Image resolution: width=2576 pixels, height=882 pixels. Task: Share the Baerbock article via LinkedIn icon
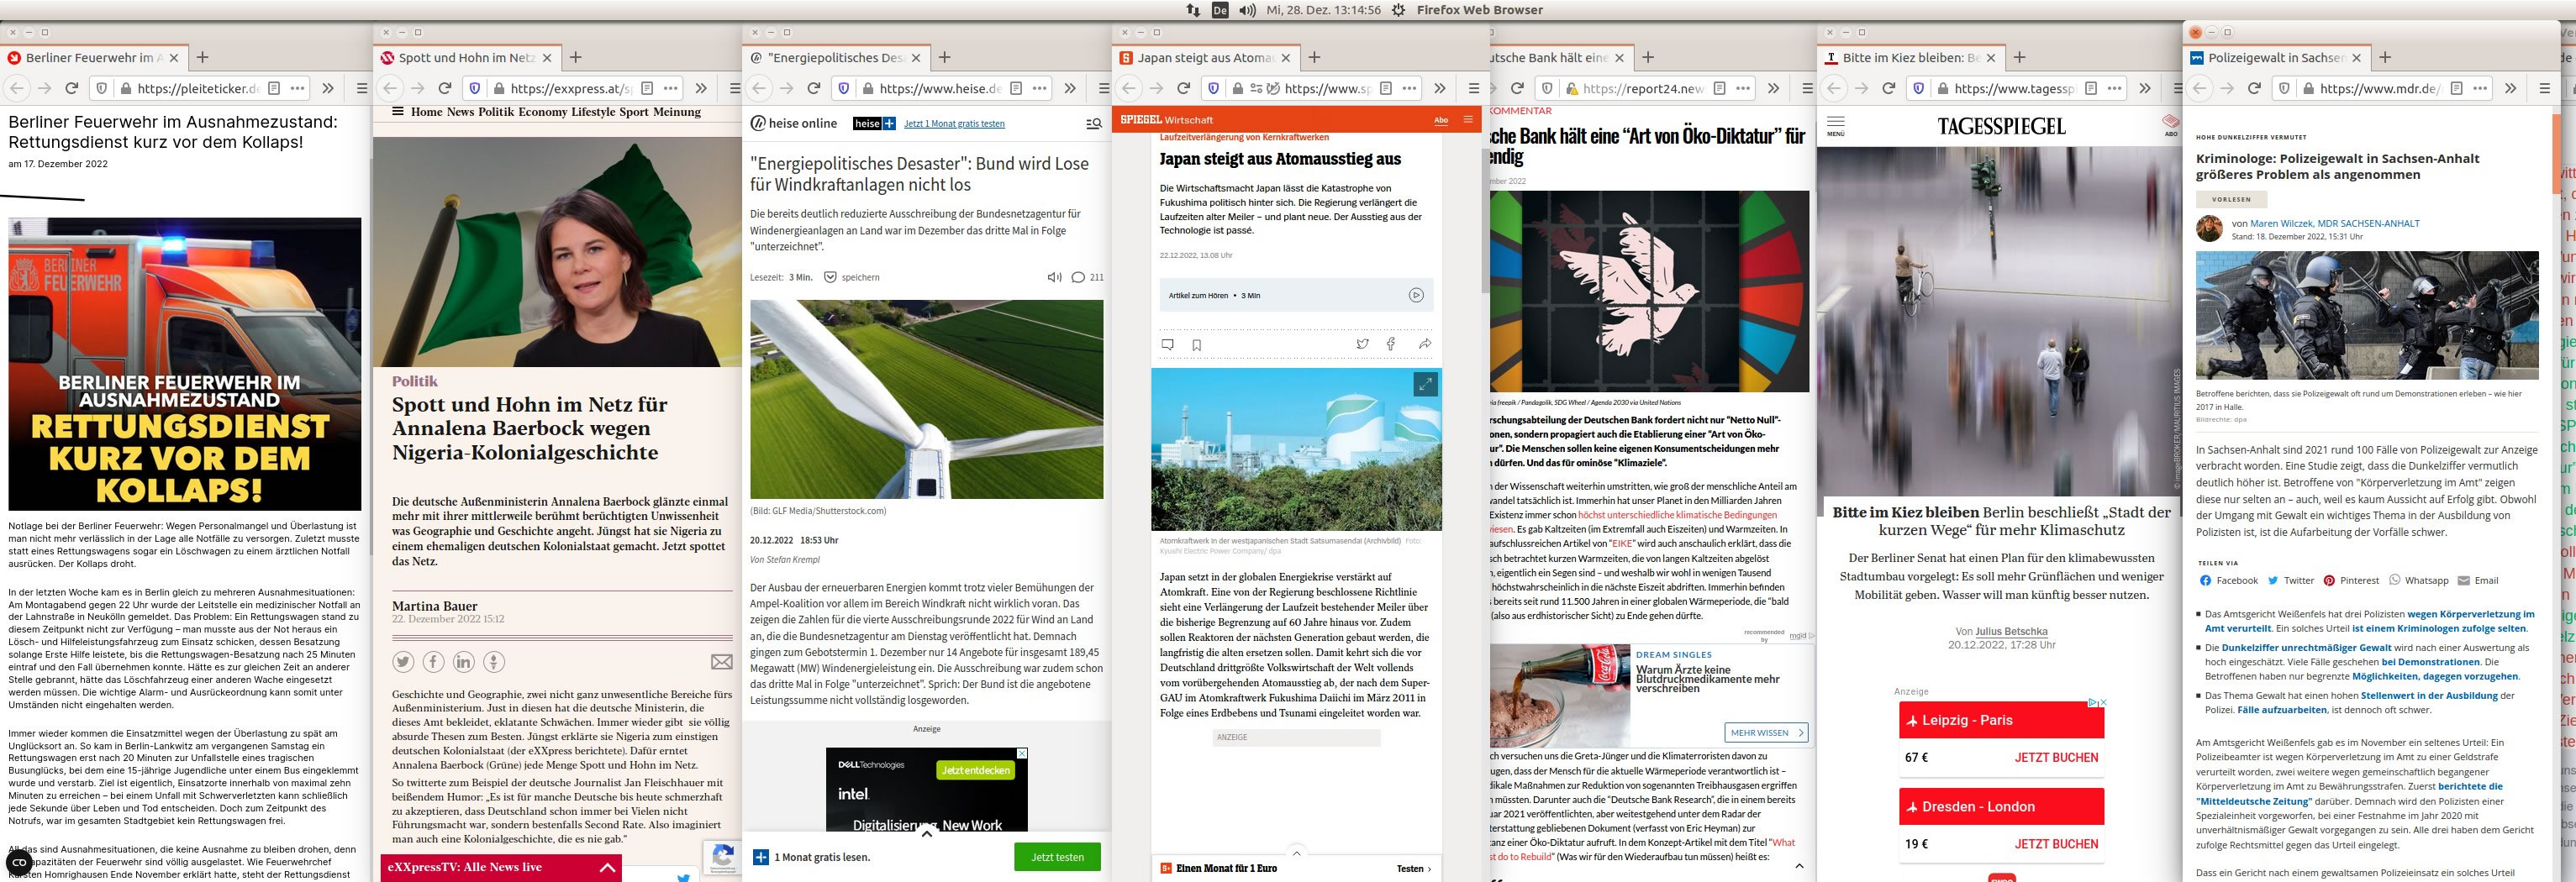463,662
